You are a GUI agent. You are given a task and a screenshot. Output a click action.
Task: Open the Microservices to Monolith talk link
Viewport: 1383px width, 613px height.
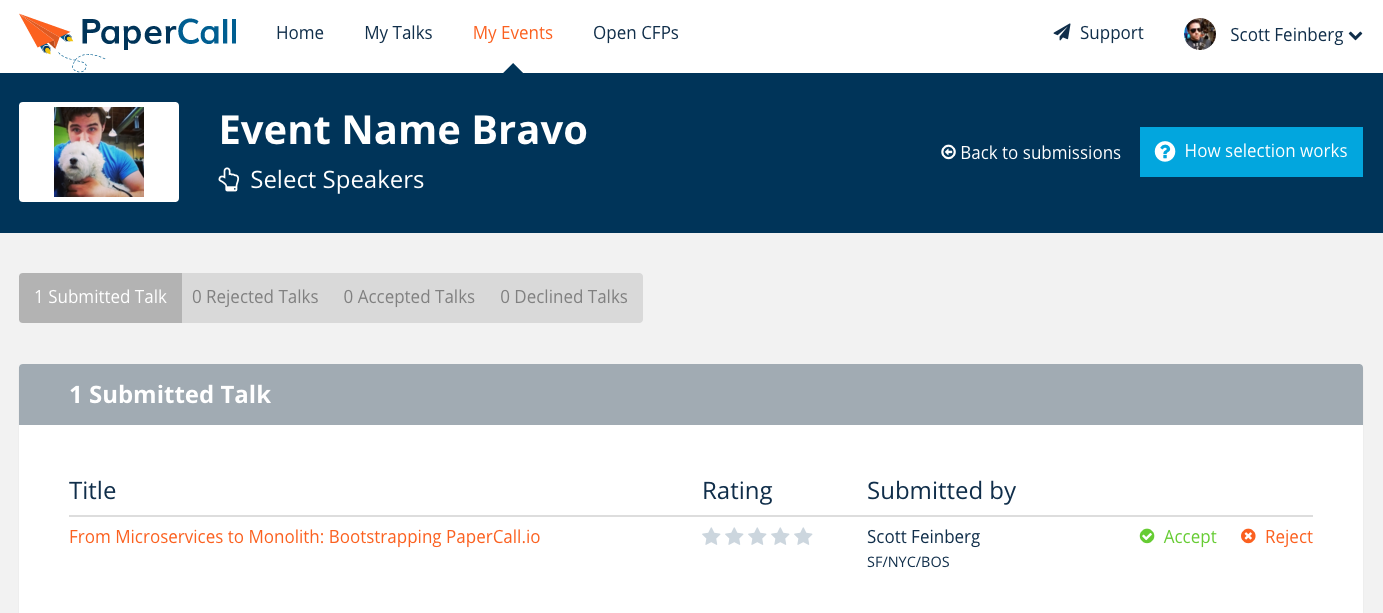click(304, 537)
